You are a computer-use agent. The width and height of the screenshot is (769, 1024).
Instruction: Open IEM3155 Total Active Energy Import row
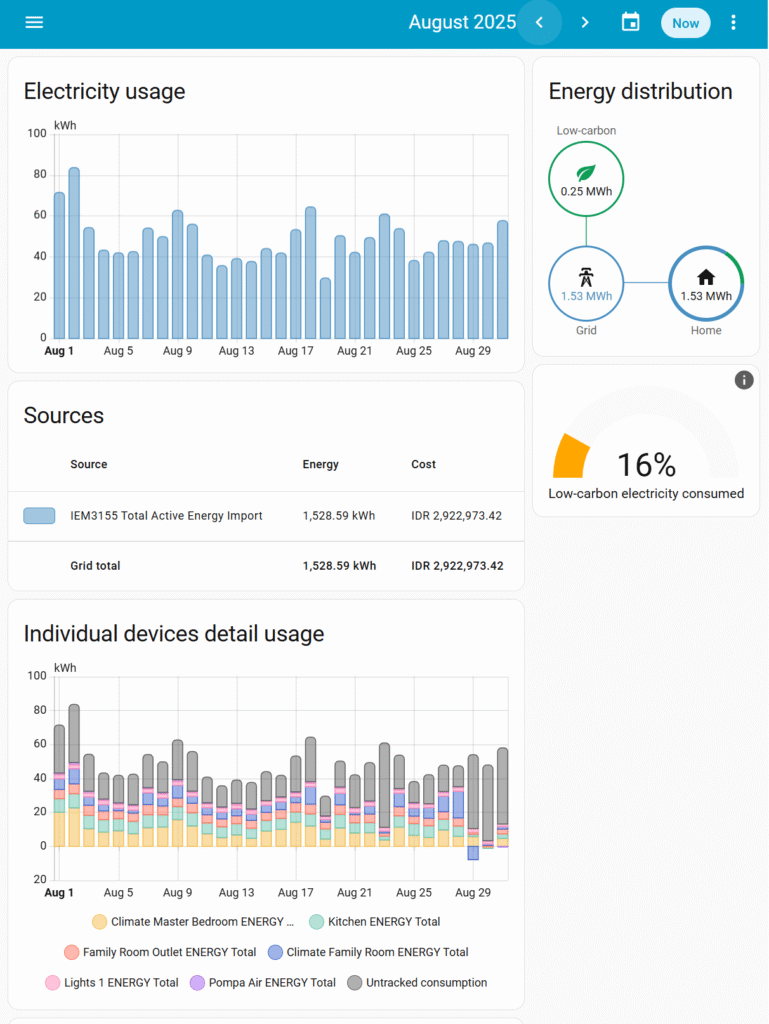point(166,516)
